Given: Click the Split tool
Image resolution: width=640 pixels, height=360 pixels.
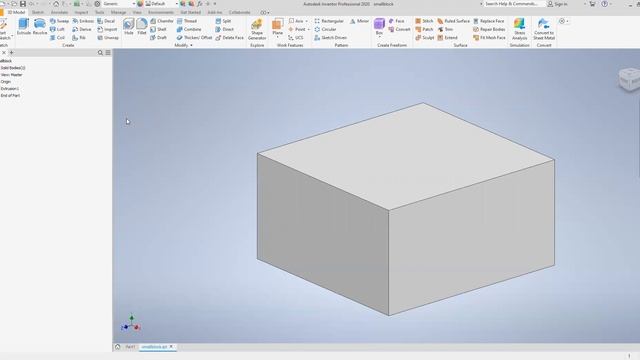Looking at the screenshot, I should [x=223, y=21].
